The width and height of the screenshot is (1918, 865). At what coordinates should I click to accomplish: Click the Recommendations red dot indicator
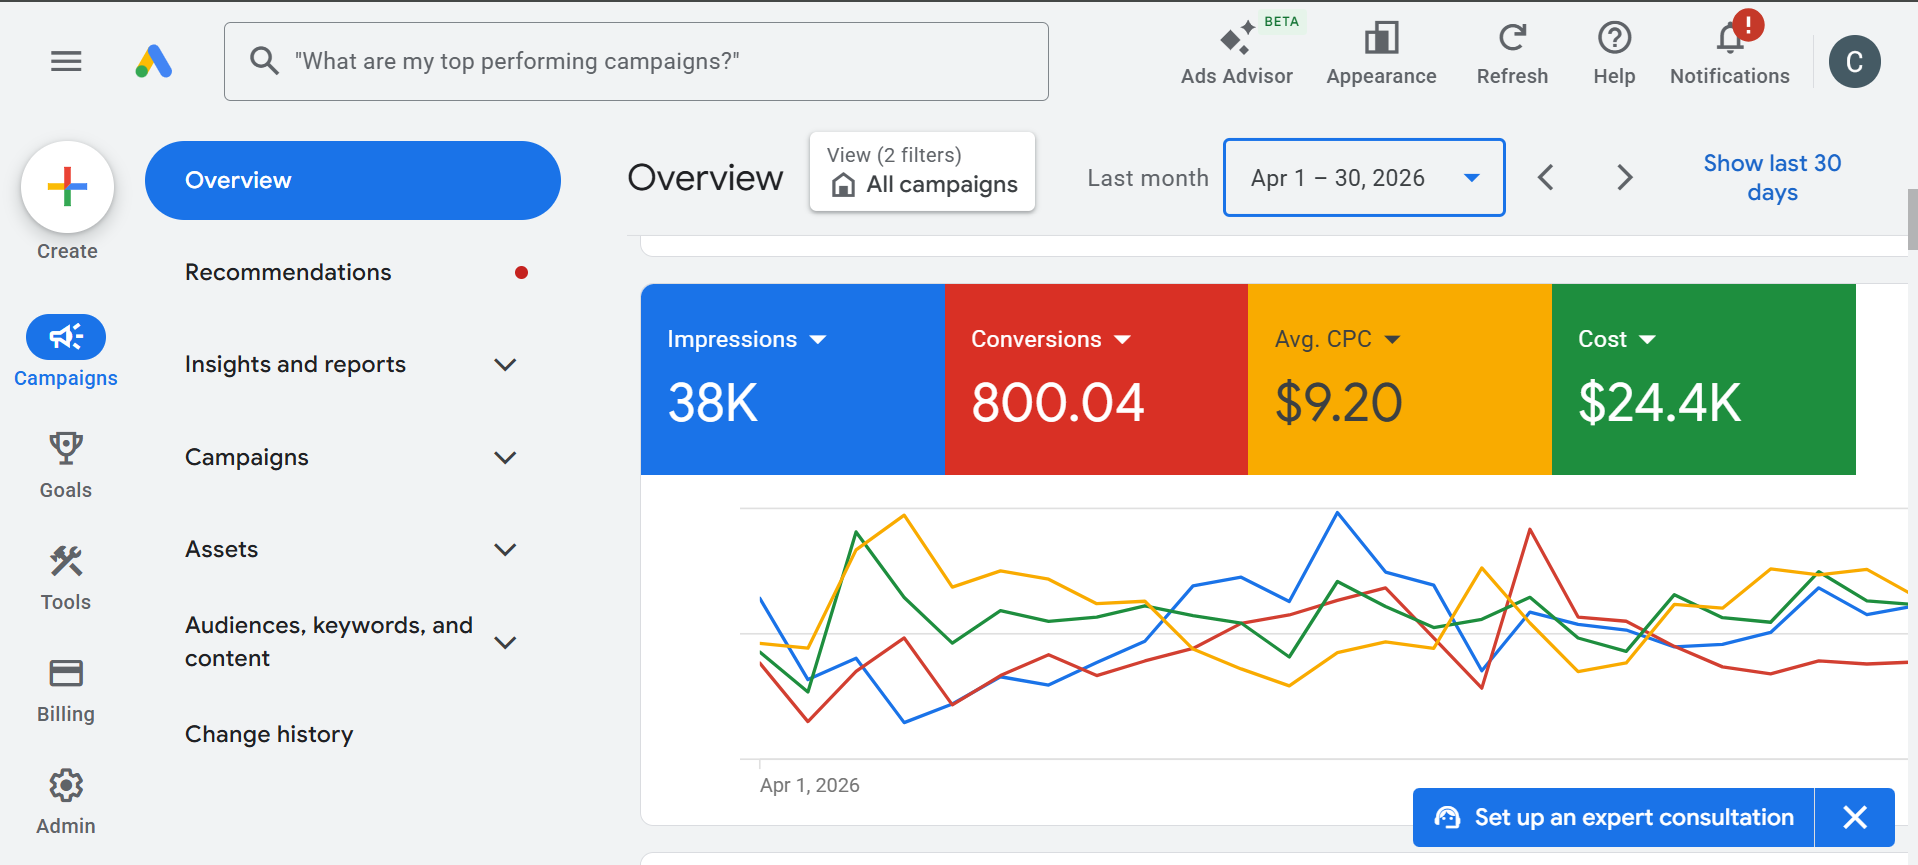point(521,272)
